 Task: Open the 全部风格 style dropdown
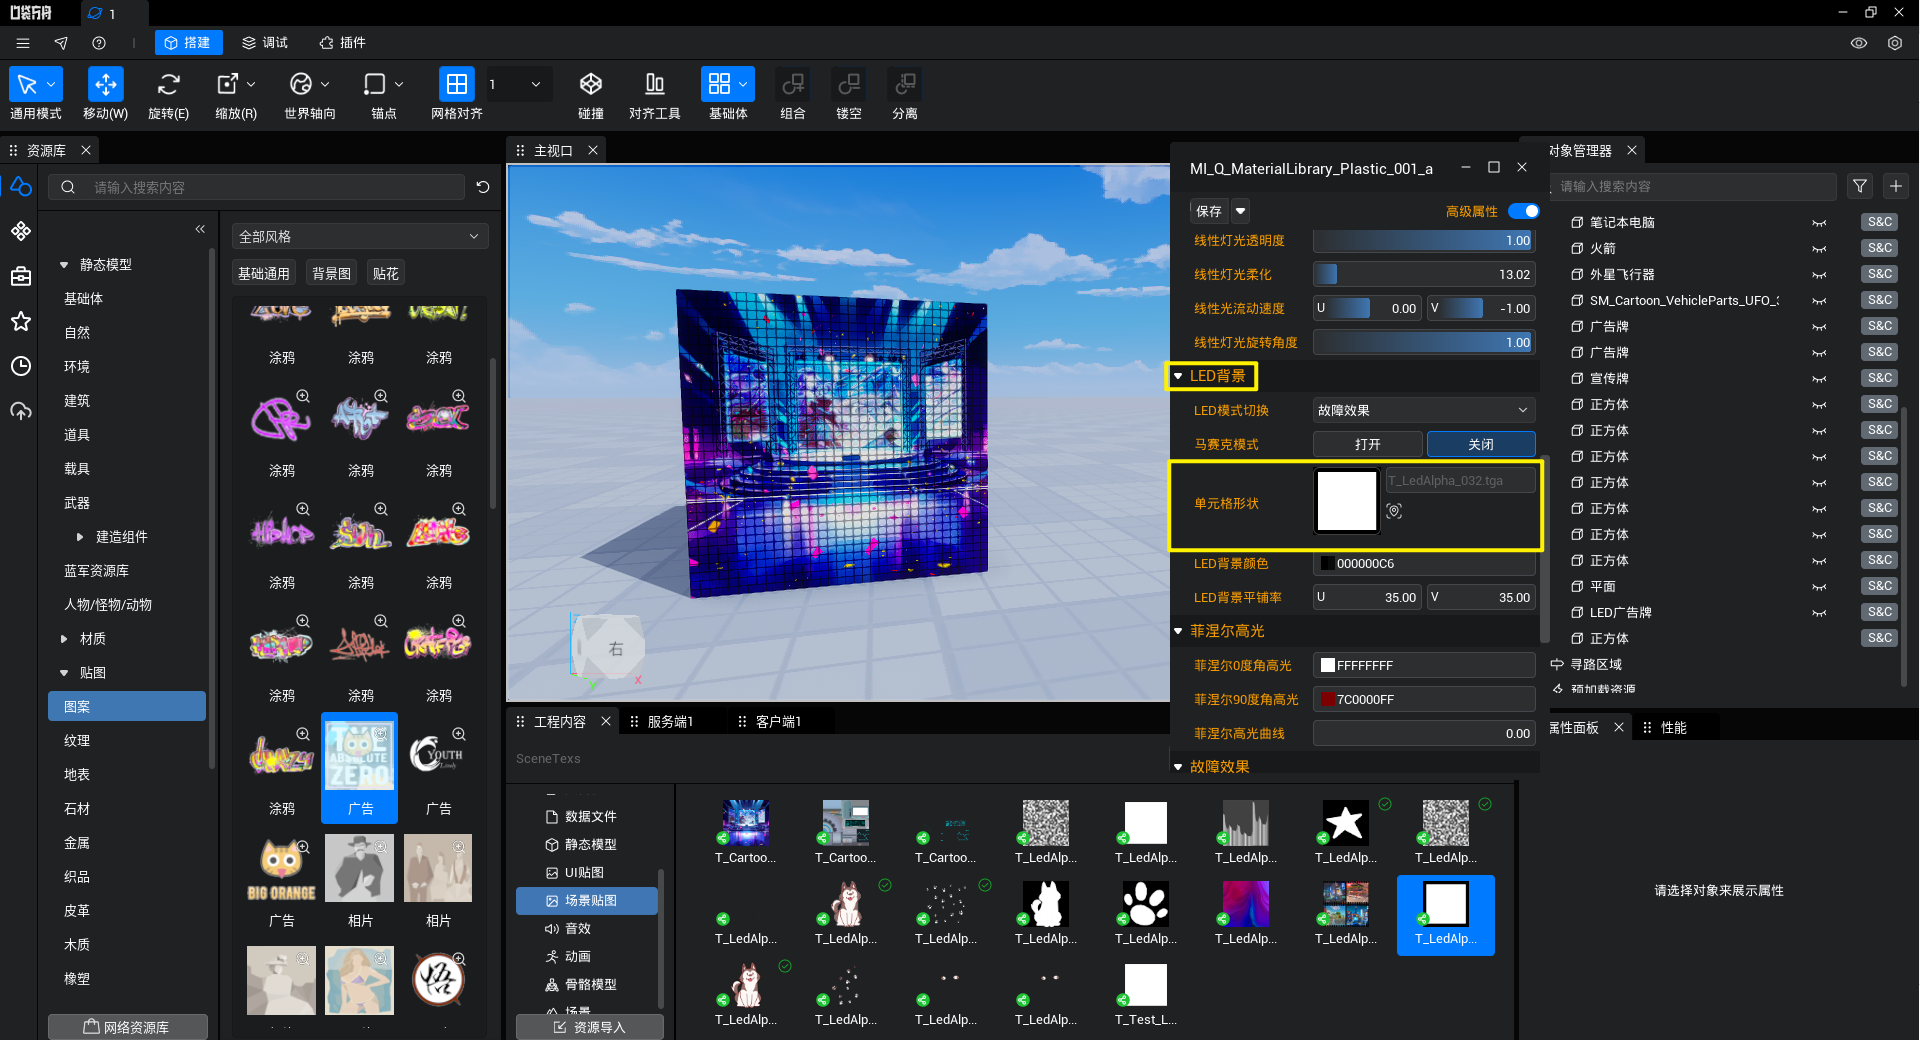click(x=360, y=237)
